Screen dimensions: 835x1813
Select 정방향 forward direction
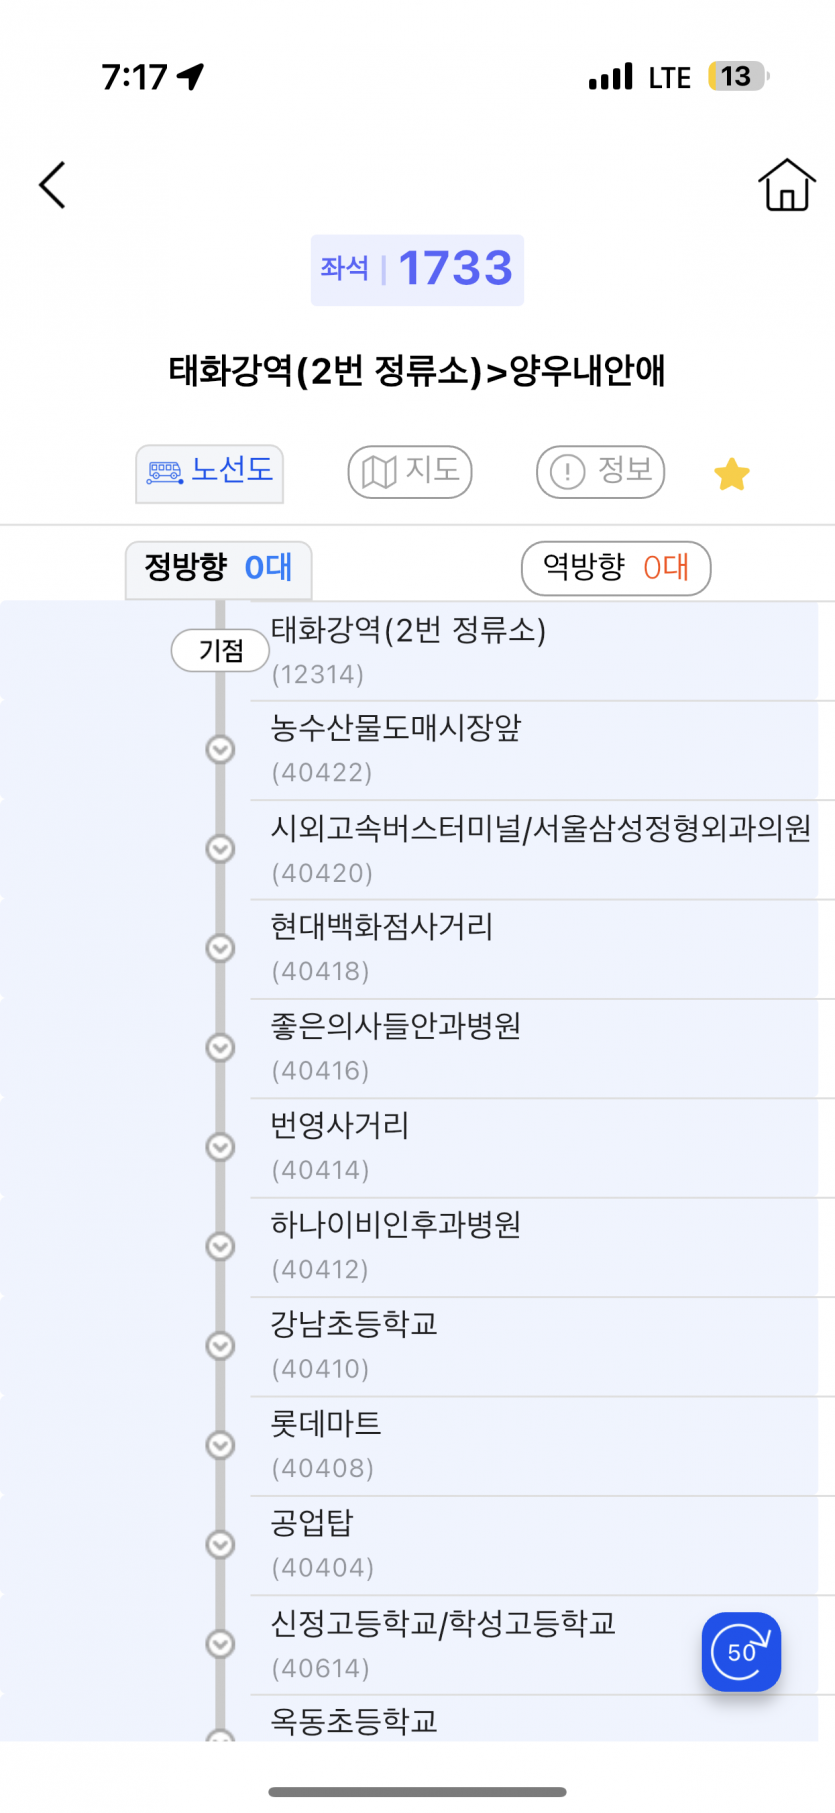(218, 569)
